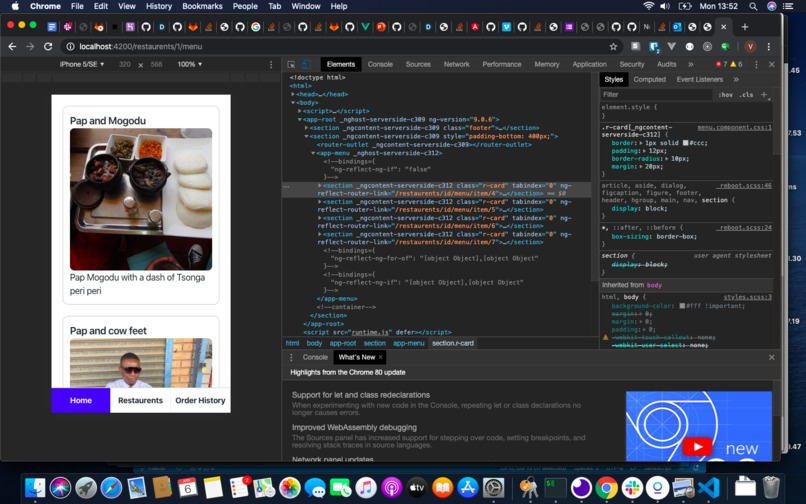
Task: Expand section with router-link item/5
Action: [x=320, y=202]
